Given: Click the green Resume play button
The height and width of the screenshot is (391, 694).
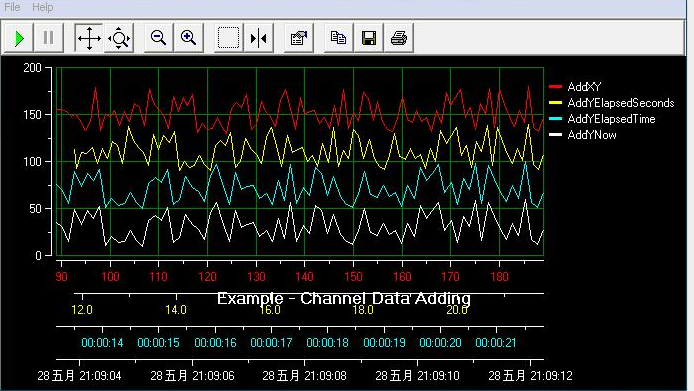Looking at the screenshot, I should 18,38.
